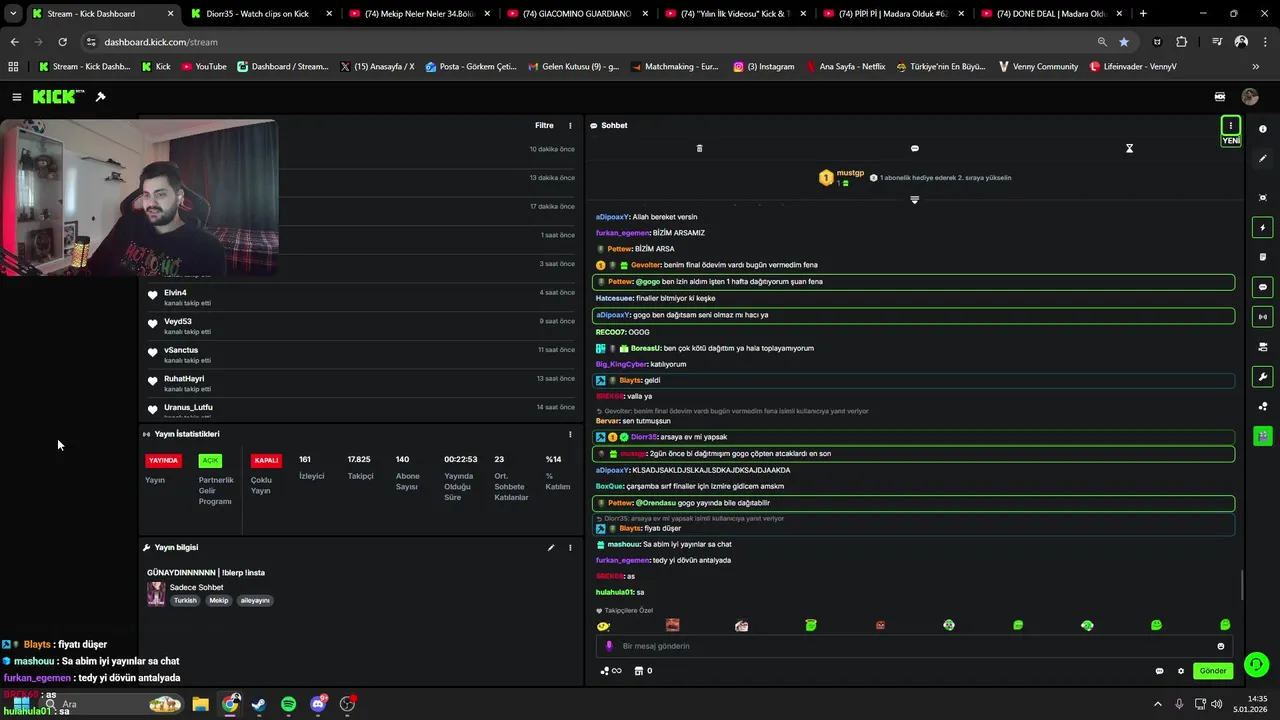Open the emoji picker in message box
This screenshot has height=720, width=1280.
pos(1220,646)
